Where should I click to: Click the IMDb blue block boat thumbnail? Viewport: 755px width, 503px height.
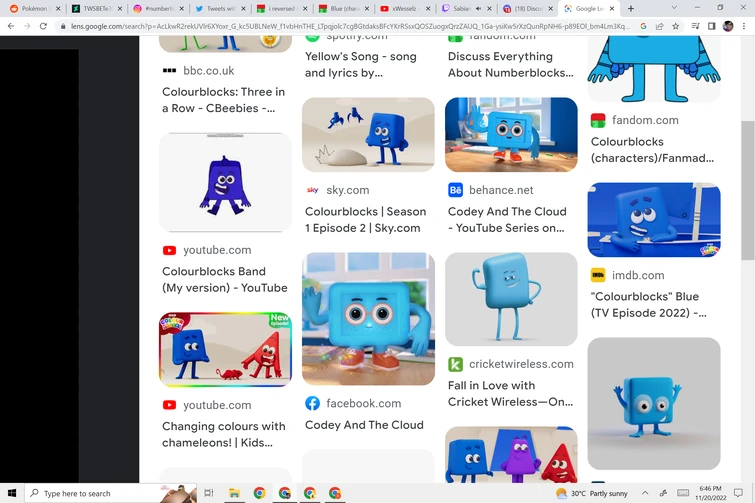654,219
